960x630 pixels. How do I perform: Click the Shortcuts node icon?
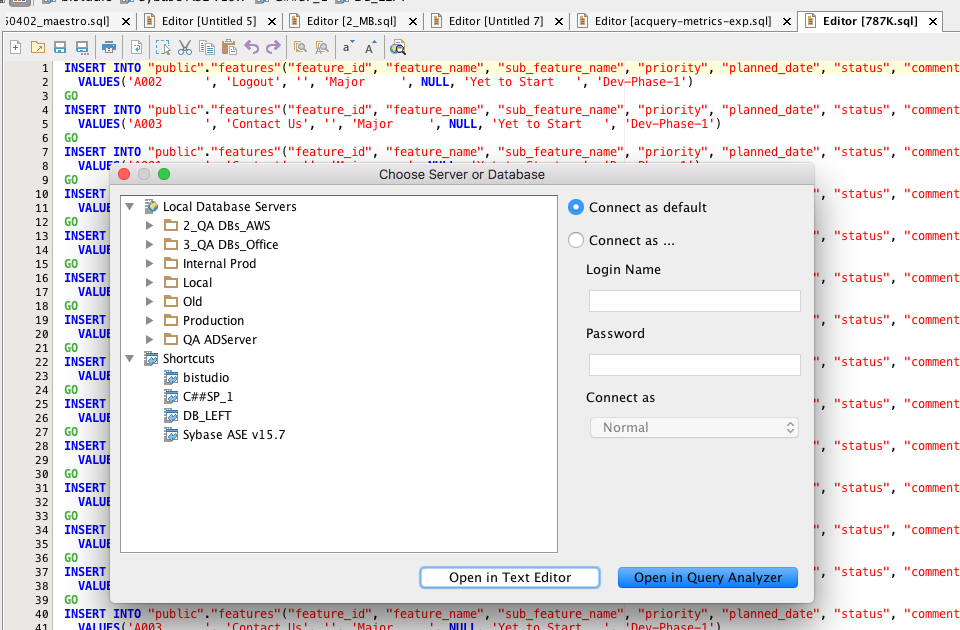151,358
